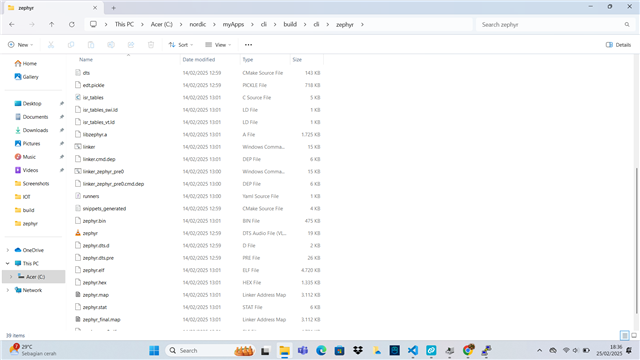
Task: Open Google Chrome from taskbar
Action: [468, 350]
